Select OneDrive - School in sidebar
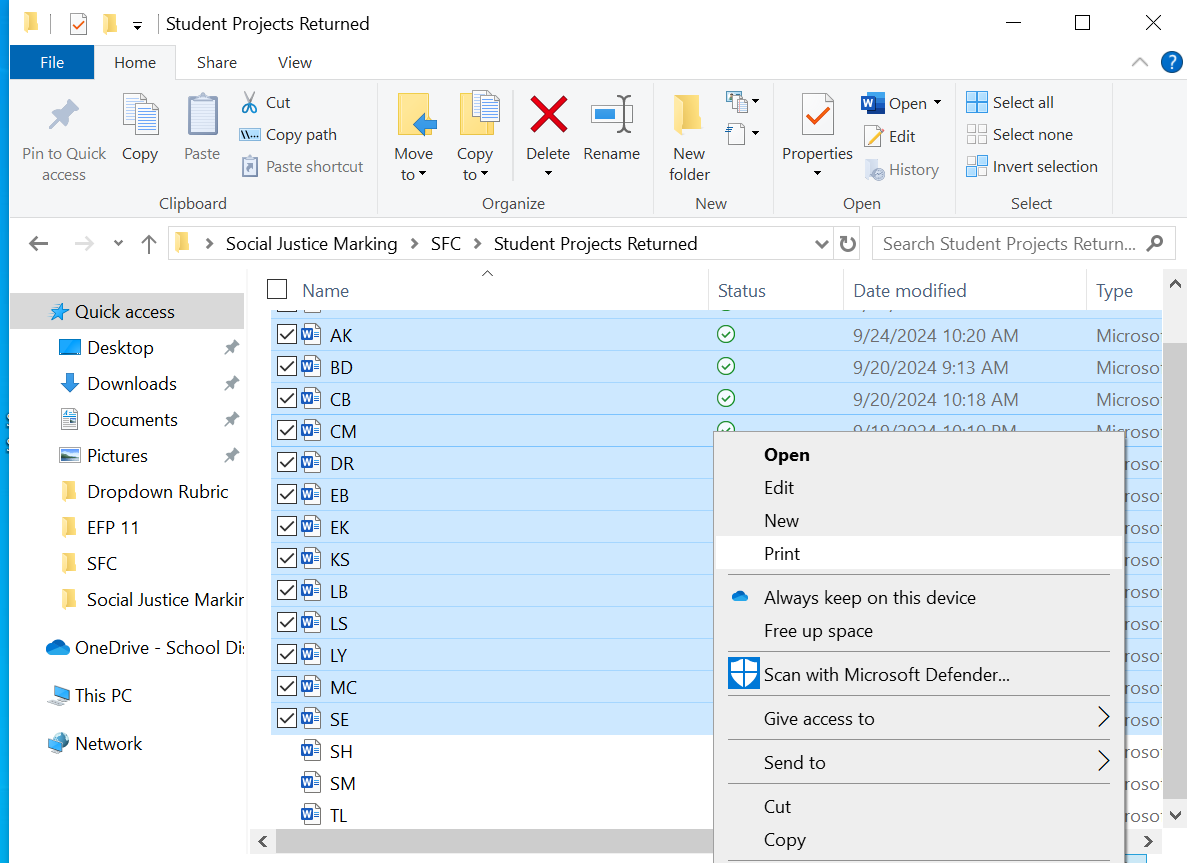1187x863 pixels. point(145,648)
